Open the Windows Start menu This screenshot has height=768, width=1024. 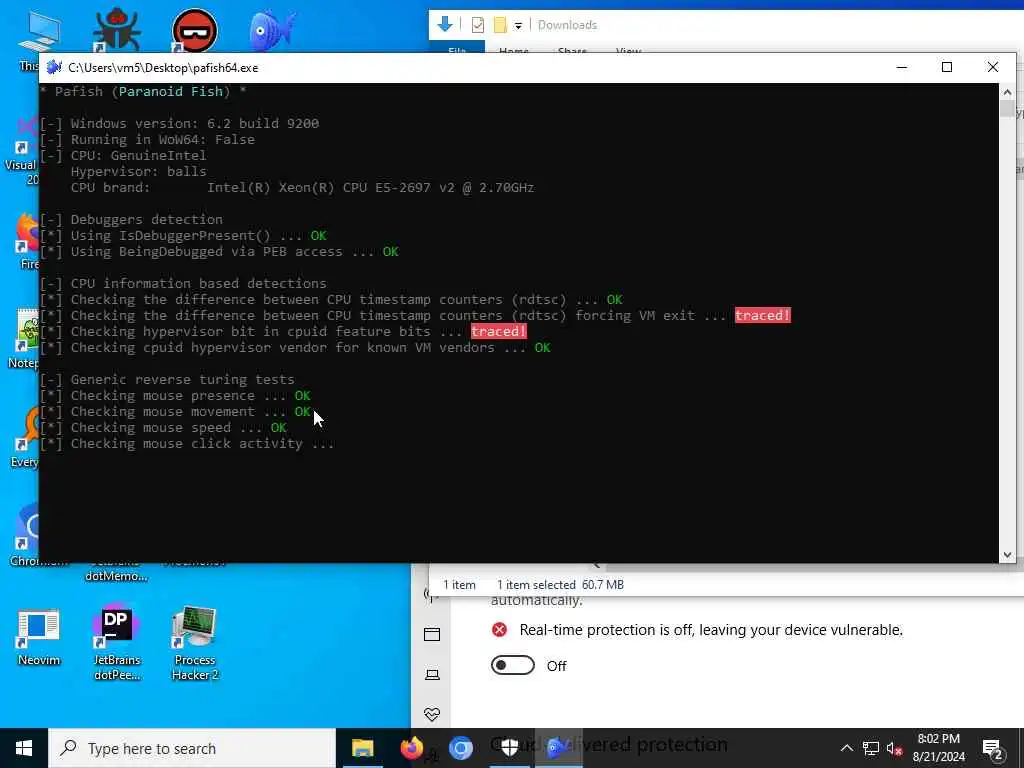(24, 748)
